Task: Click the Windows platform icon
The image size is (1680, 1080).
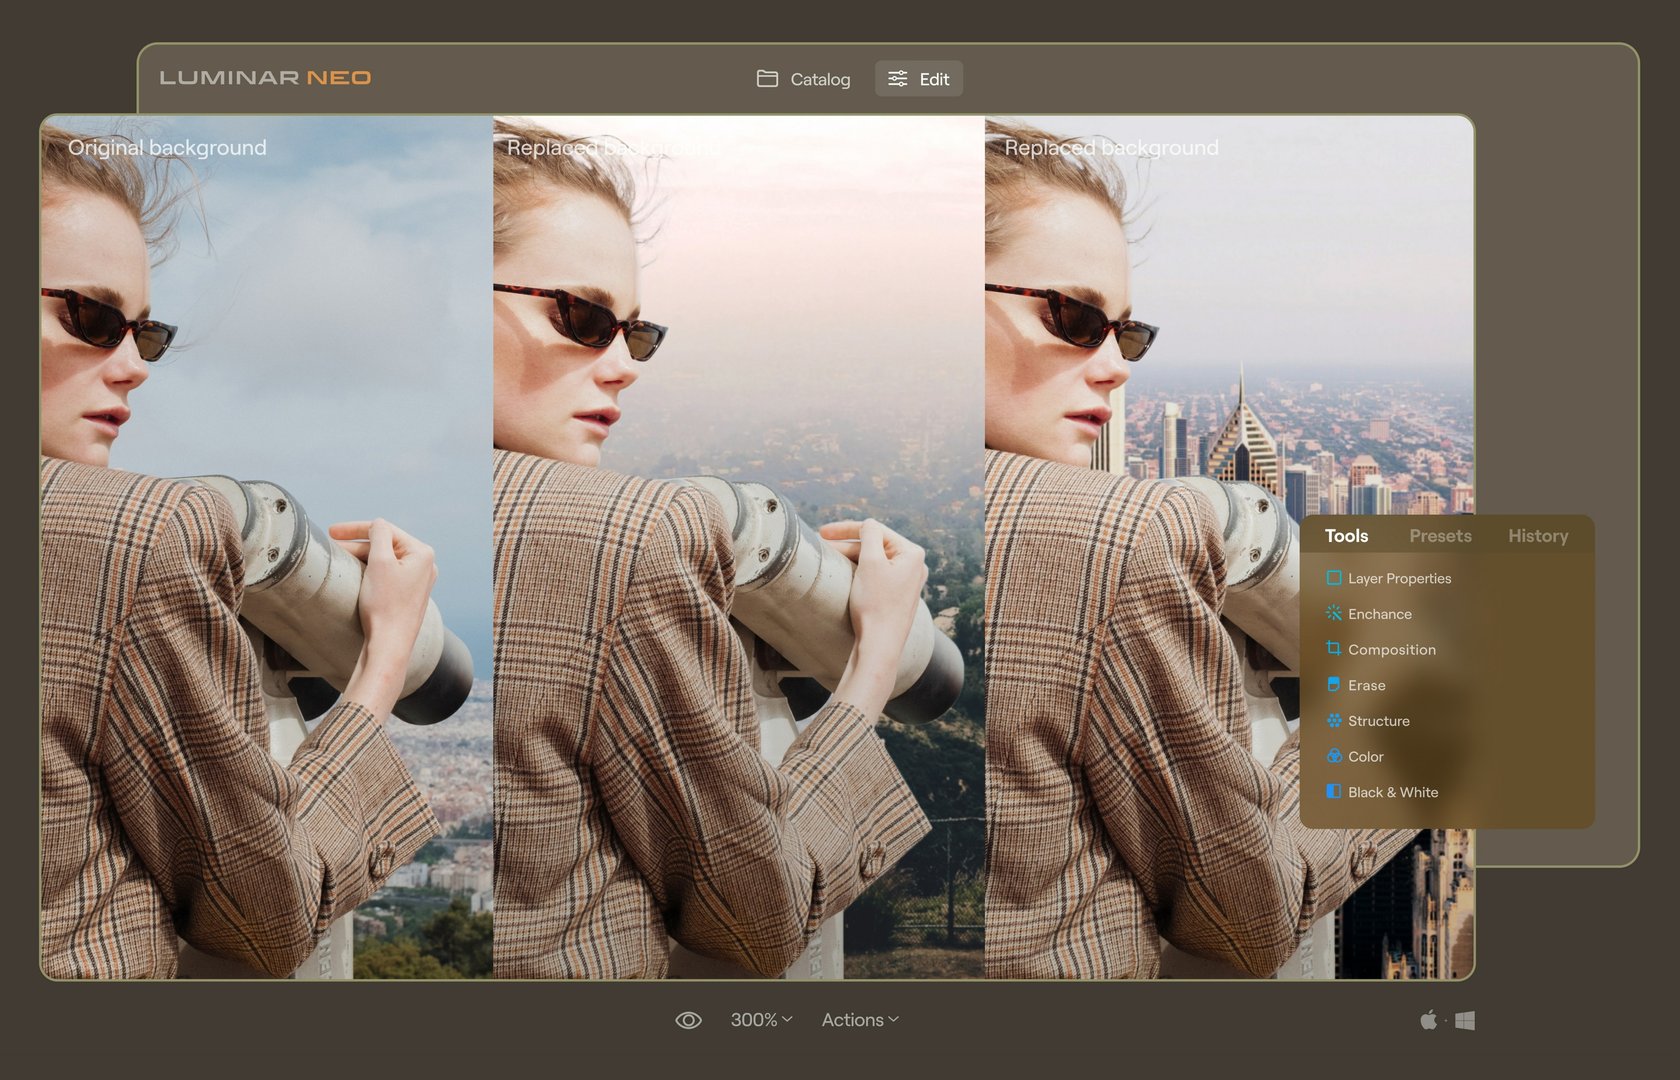Action: (x=1465, y=1020)
